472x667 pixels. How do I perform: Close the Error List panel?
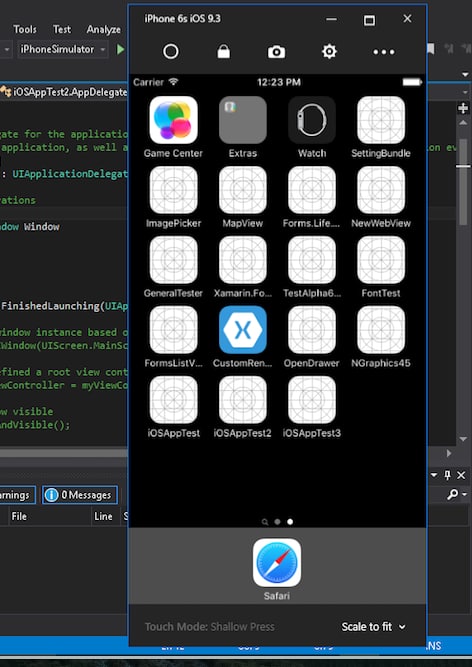click(x=461, y=475)
